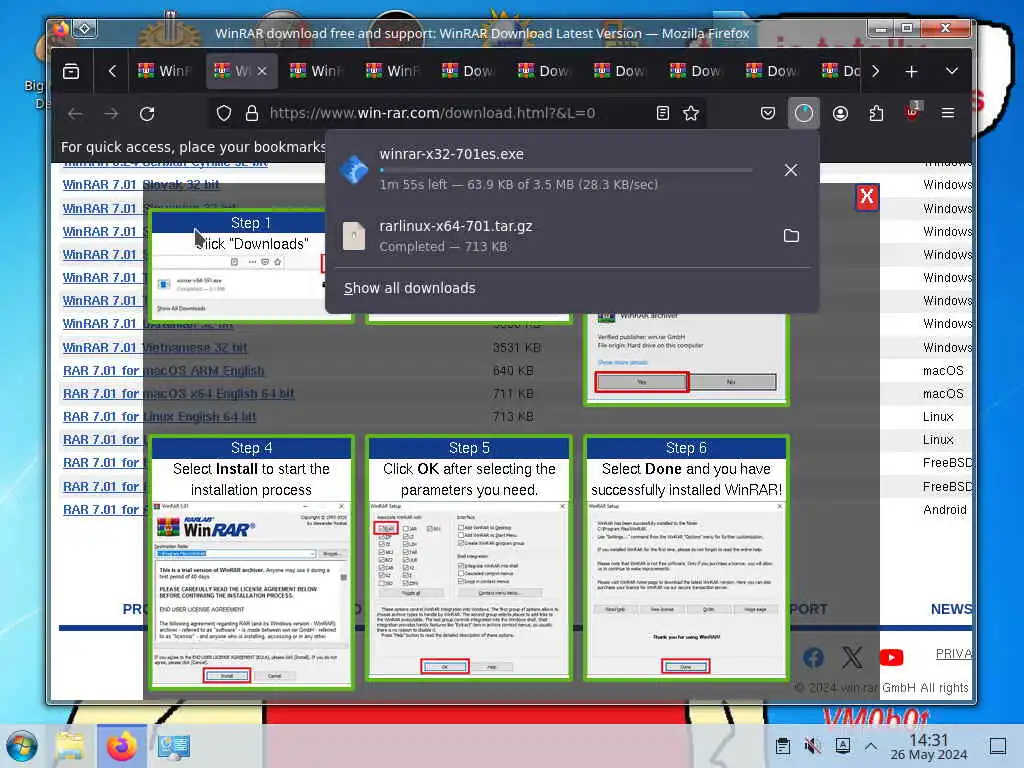Close the Firefox downloads panel via toolbar button

point(803,114)
